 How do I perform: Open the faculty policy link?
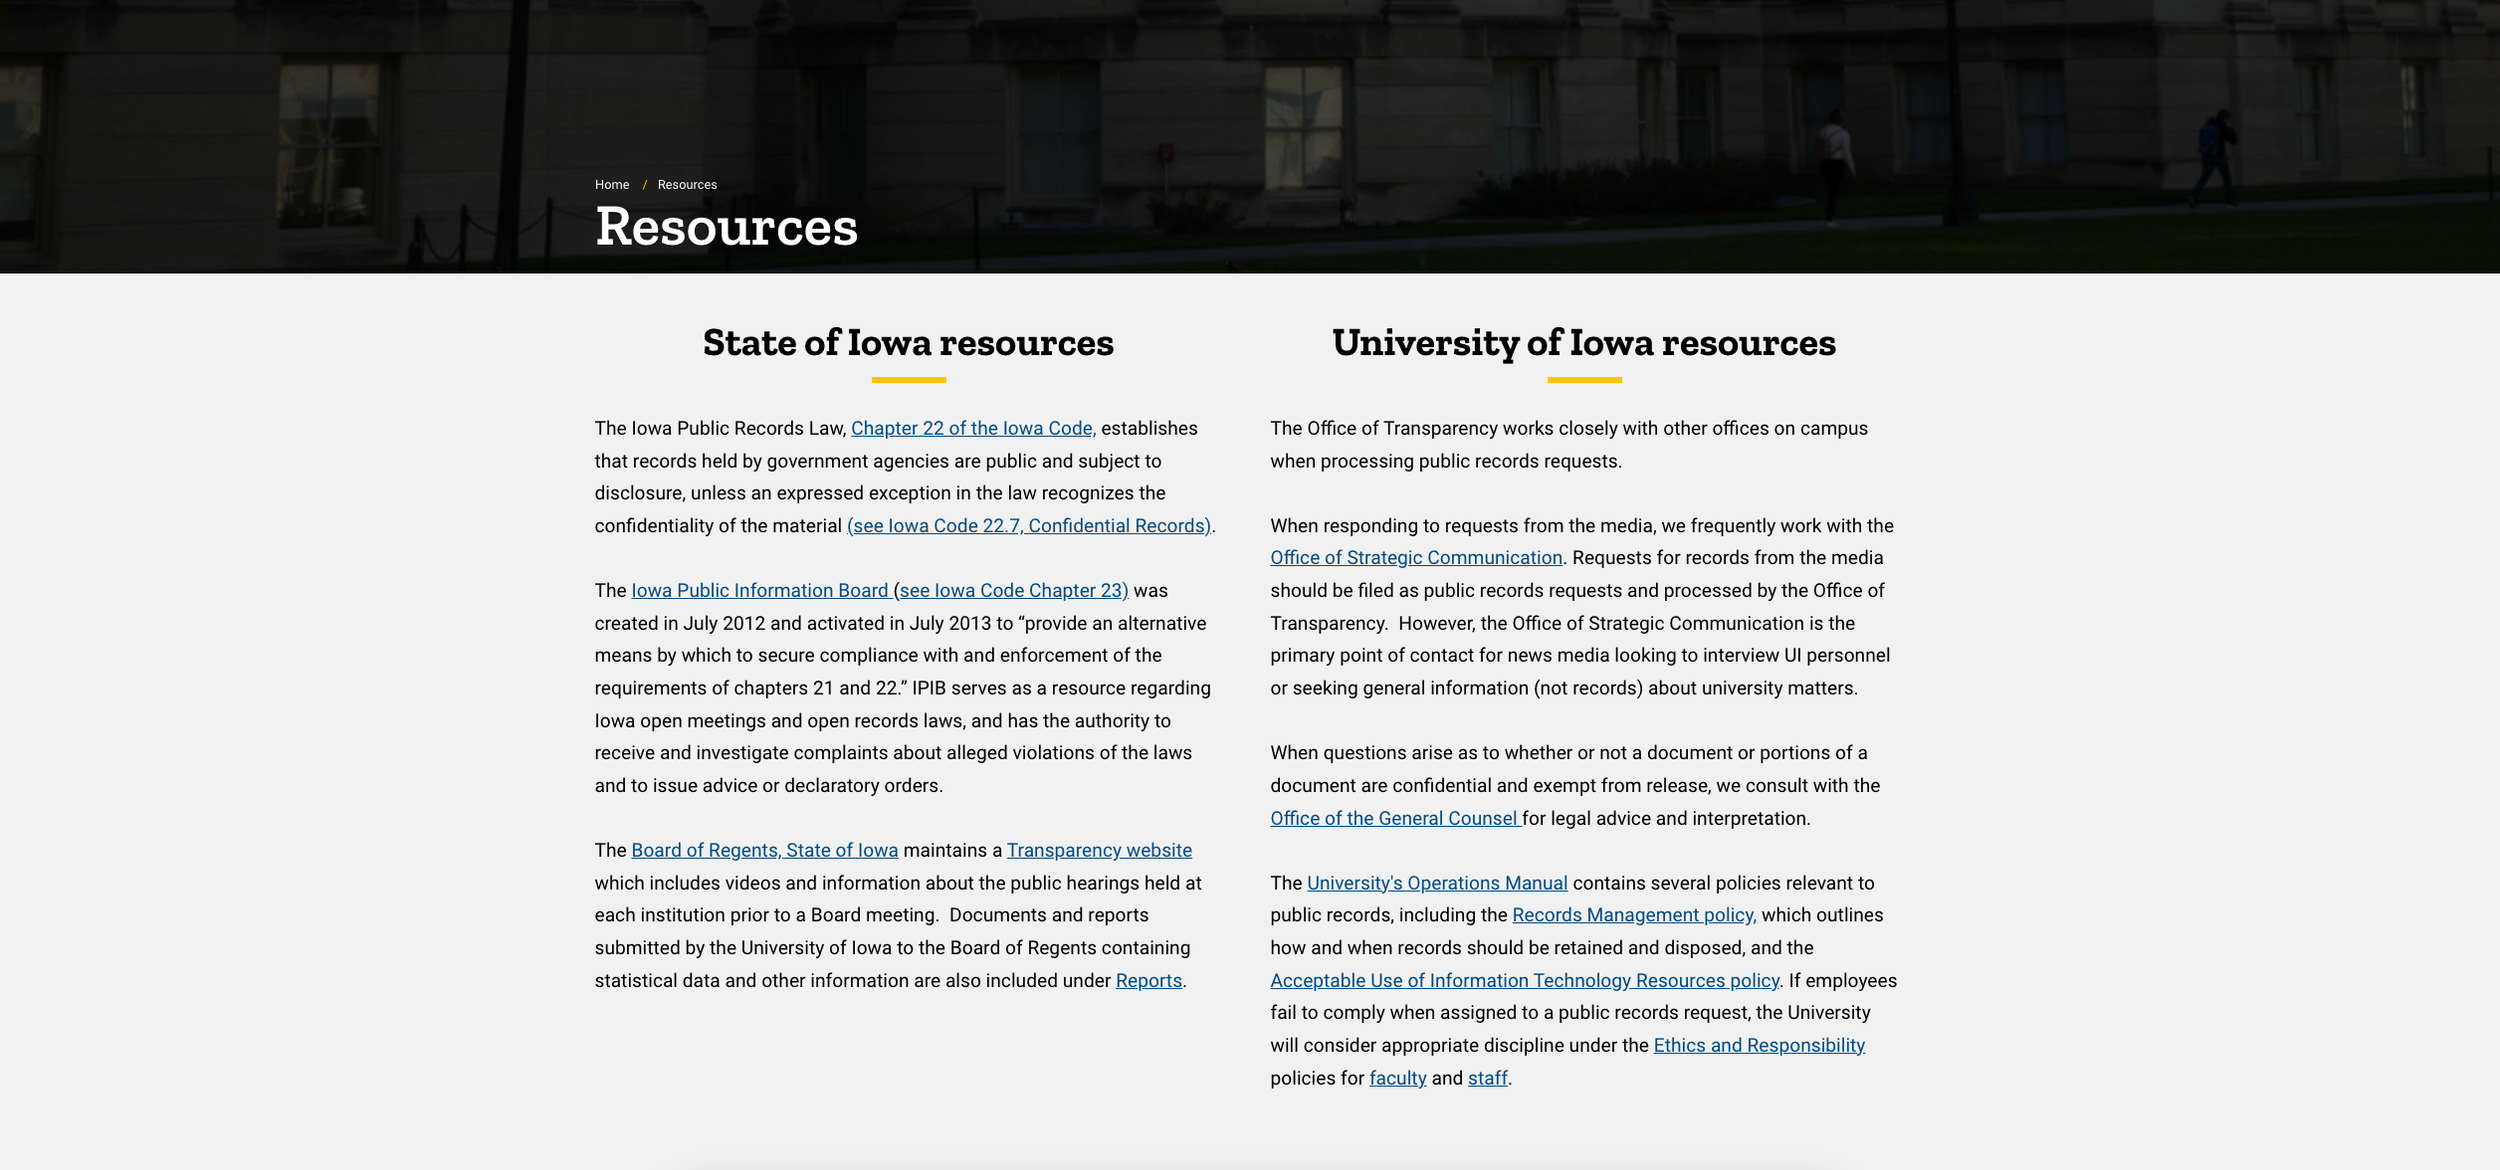click(x=1397, y=1079)
